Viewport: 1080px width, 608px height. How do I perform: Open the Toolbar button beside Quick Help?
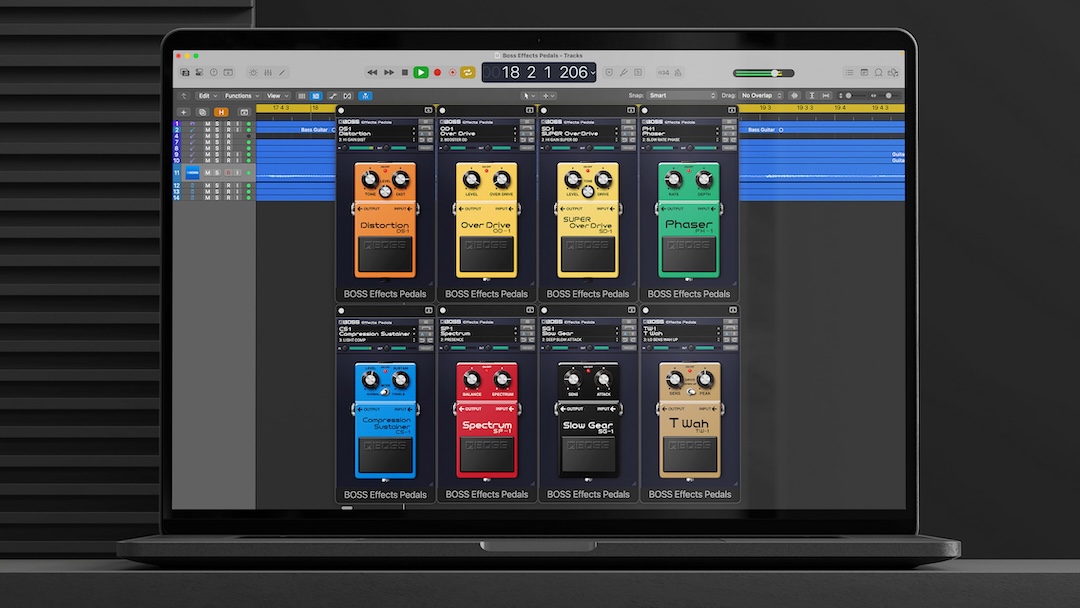click(x=229, y=72)
